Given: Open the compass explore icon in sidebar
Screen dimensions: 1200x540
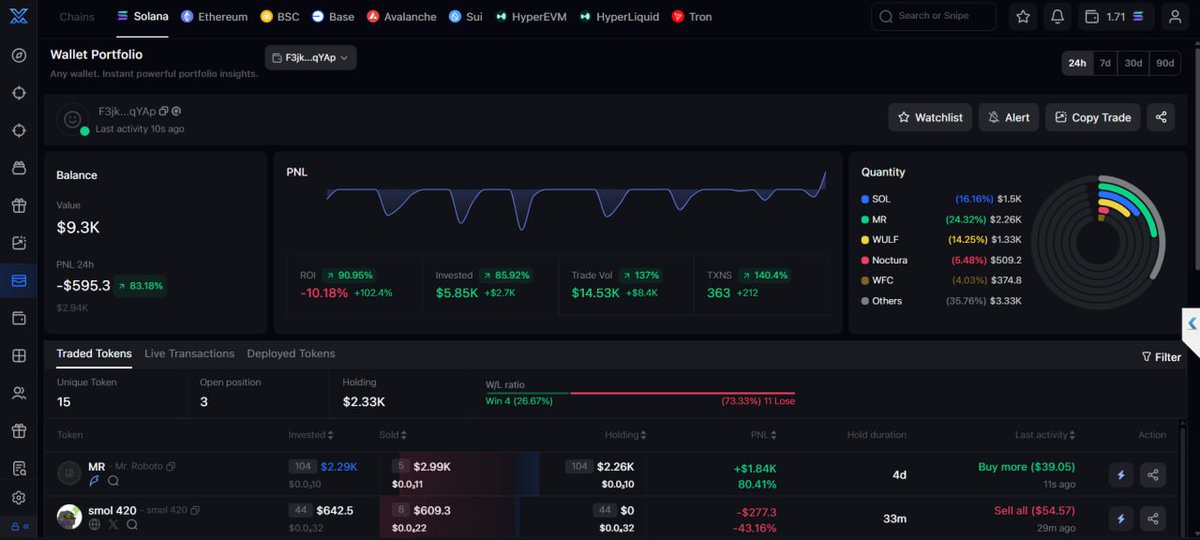Looking at the screenshot, I should [18, 54].
